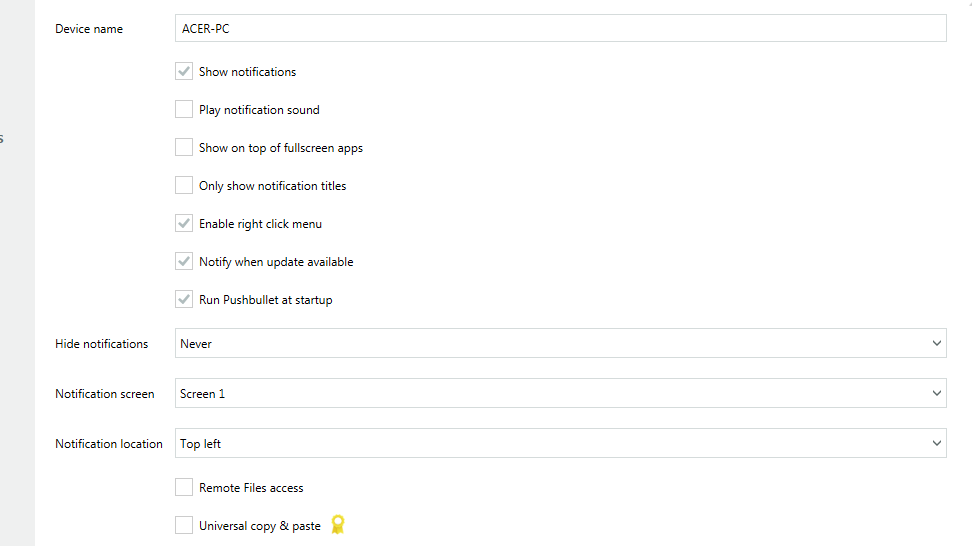Screen dimensions: 972x546
Task: Click the Notification screen label text
Action: (105, 394)
